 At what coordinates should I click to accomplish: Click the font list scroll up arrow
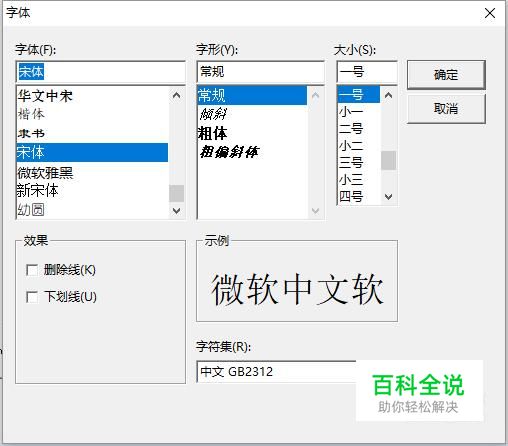(x=177, y=96)
